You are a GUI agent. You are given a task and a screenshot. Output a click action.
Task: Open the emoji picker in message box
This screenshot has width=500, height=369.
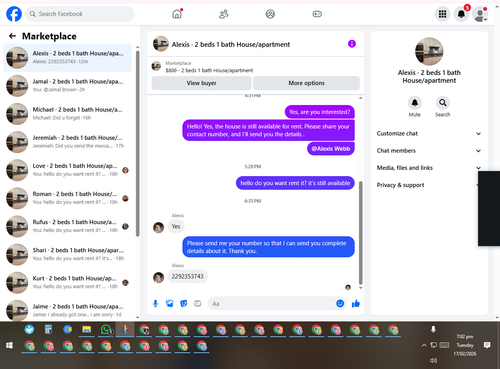tap(340, 303)
